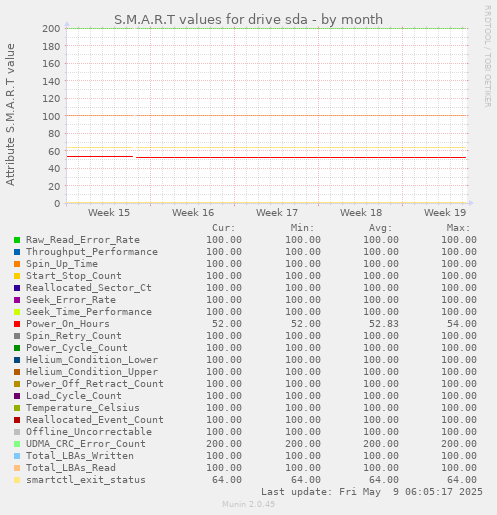Select the Spin_Up_Time legend label
Screen dimensions: 497x515
tap(62, 264)
